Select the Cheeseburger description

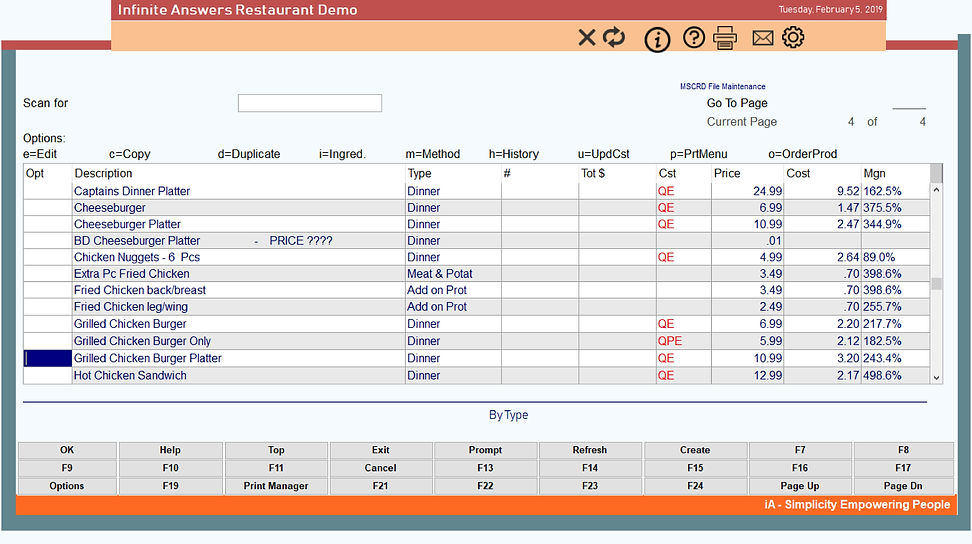click(x=110, y=208)
